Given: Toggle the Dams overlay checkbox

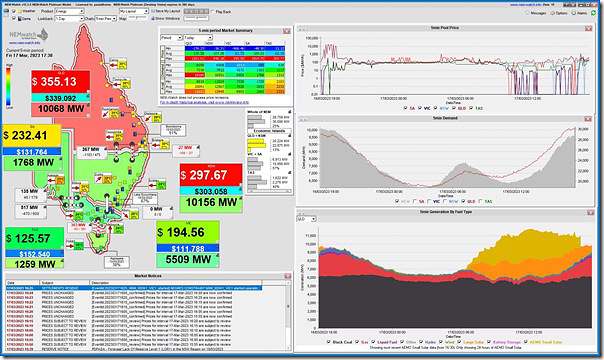Looking at the screenshot, I should pyautogui.click(x=14, y=18).
